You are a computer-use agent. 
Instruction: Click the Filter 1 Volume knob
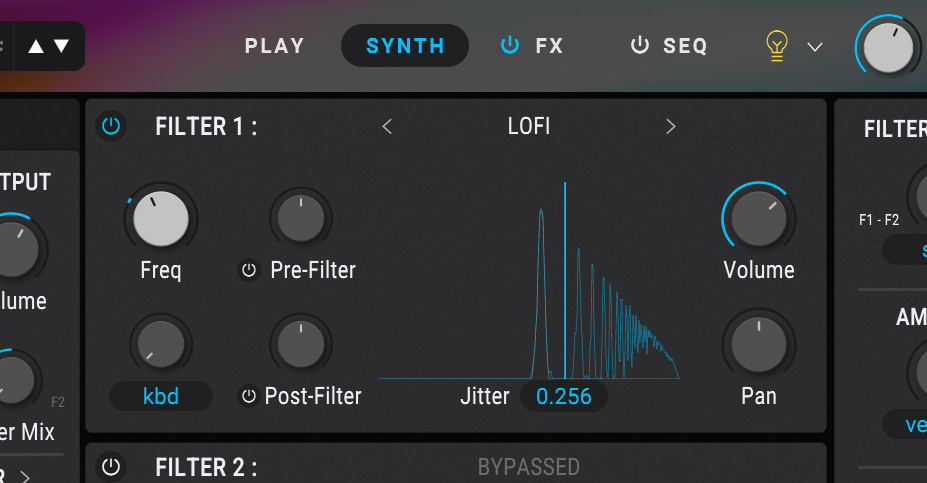pyautogui.click(x=759, y=218)
